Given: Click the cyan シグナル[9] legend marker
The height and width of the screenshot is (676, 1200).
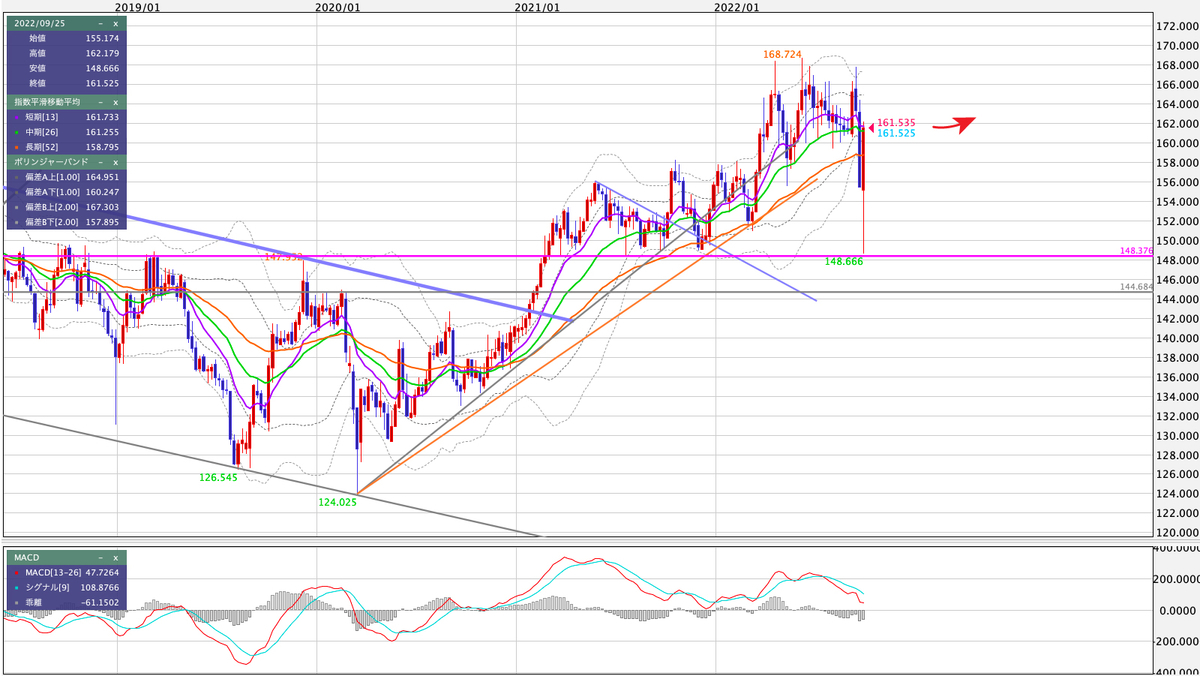Looking at the screenshot, I should [17, 588].
